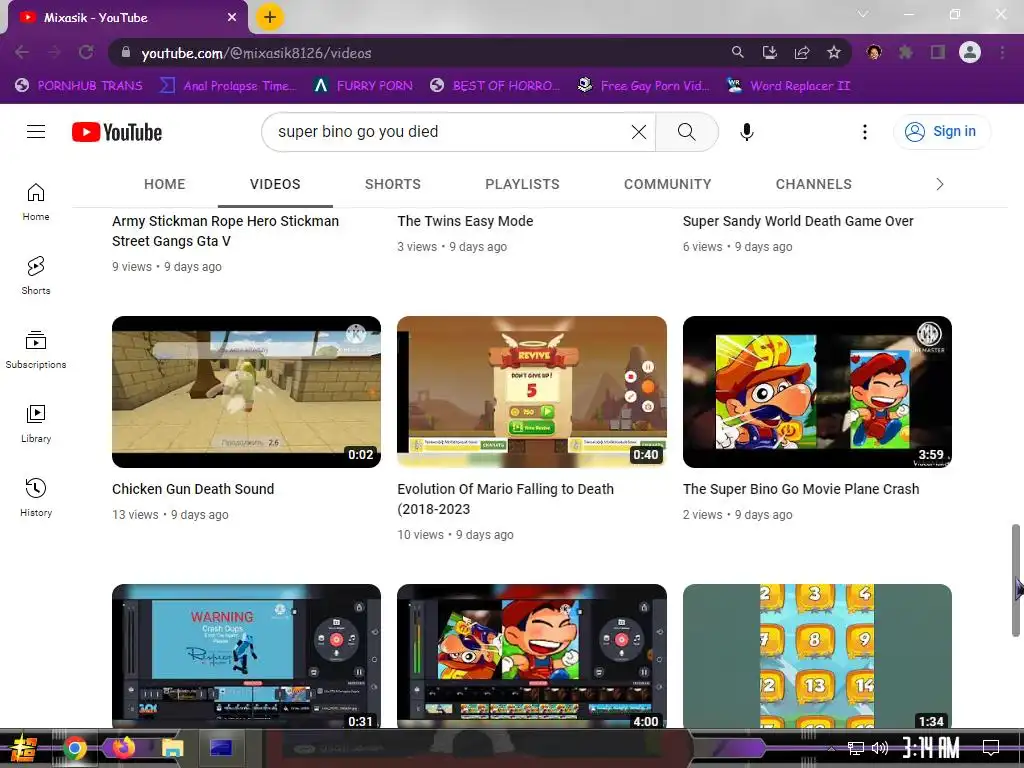Open Chrome three-dot menu

(1002, 52)
